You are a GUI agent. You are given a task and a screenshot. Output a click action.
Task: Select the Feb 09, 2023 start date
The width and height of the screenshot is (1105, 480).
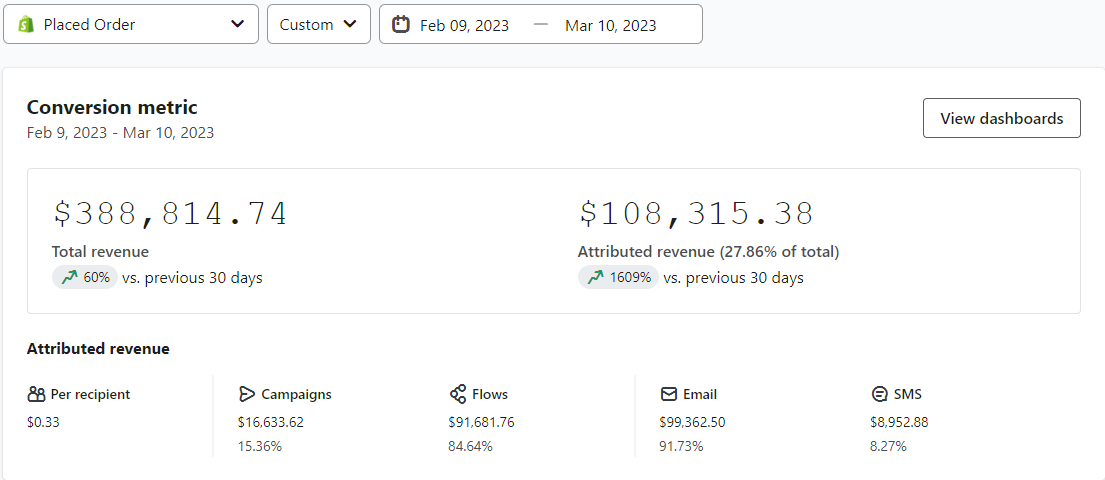[x=464, y=25]
